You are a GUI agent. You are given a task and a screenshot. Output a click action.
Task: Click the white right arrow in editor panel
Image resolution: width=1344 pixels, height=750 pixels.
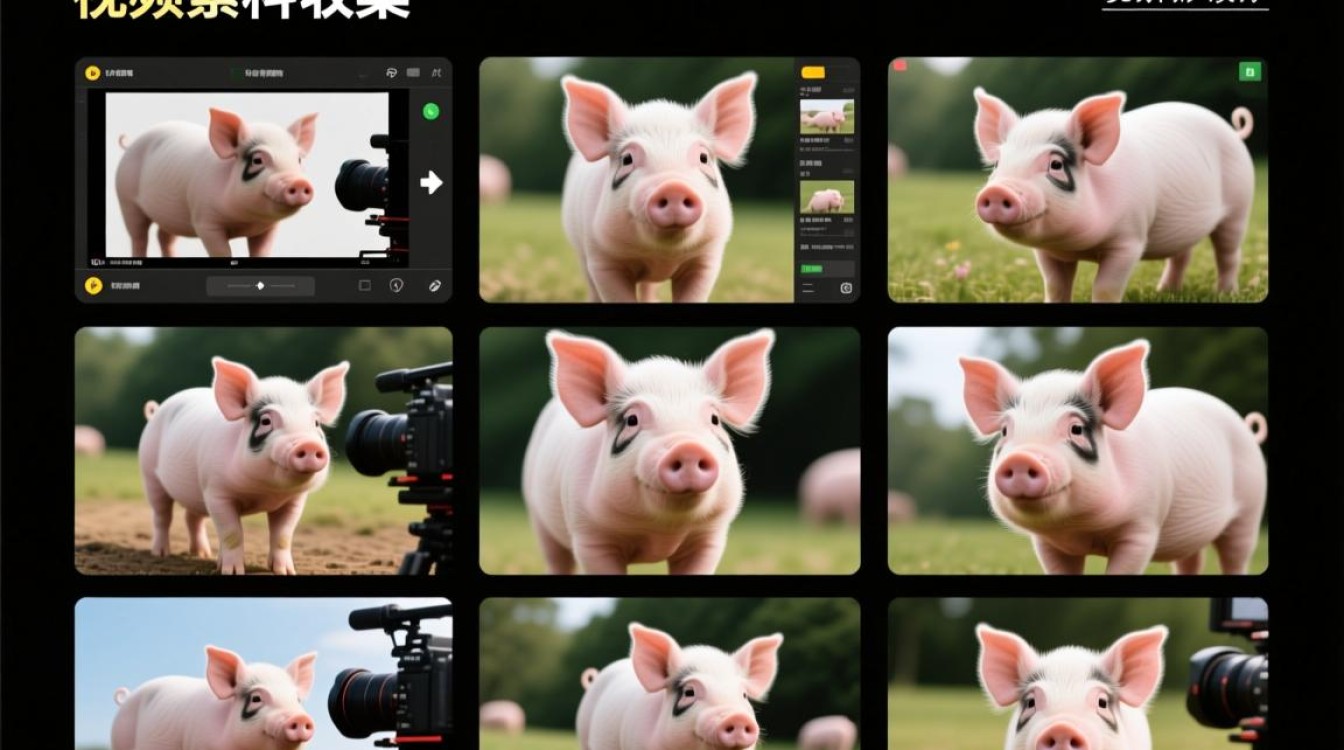[x=431, y=182]
